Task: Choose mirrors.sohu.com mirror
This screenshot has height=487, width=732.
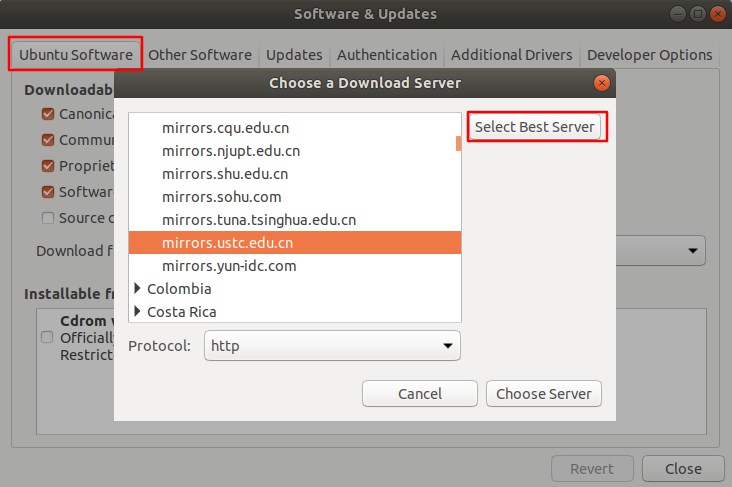Action: pyautogui.click(x=221, y=197)
